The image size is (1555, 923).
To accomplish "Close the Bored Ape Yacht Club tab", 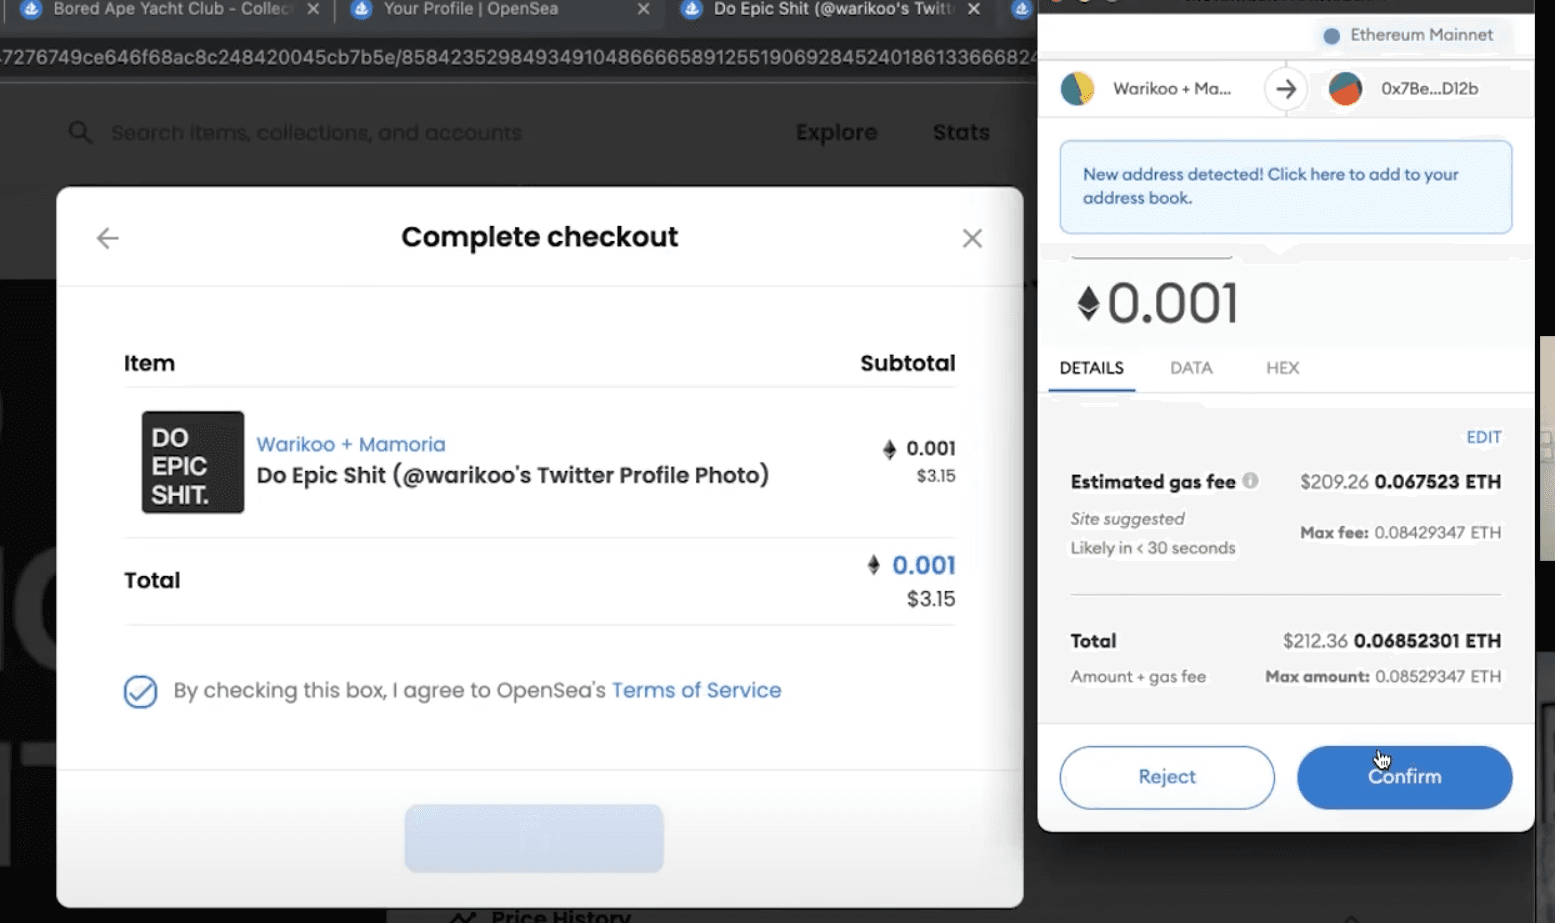I will [313, 9].
